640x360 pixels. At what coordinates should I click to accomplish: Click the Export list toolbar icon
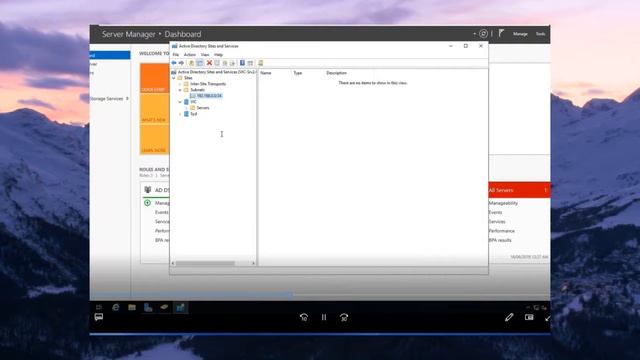[x=233, y=63]
